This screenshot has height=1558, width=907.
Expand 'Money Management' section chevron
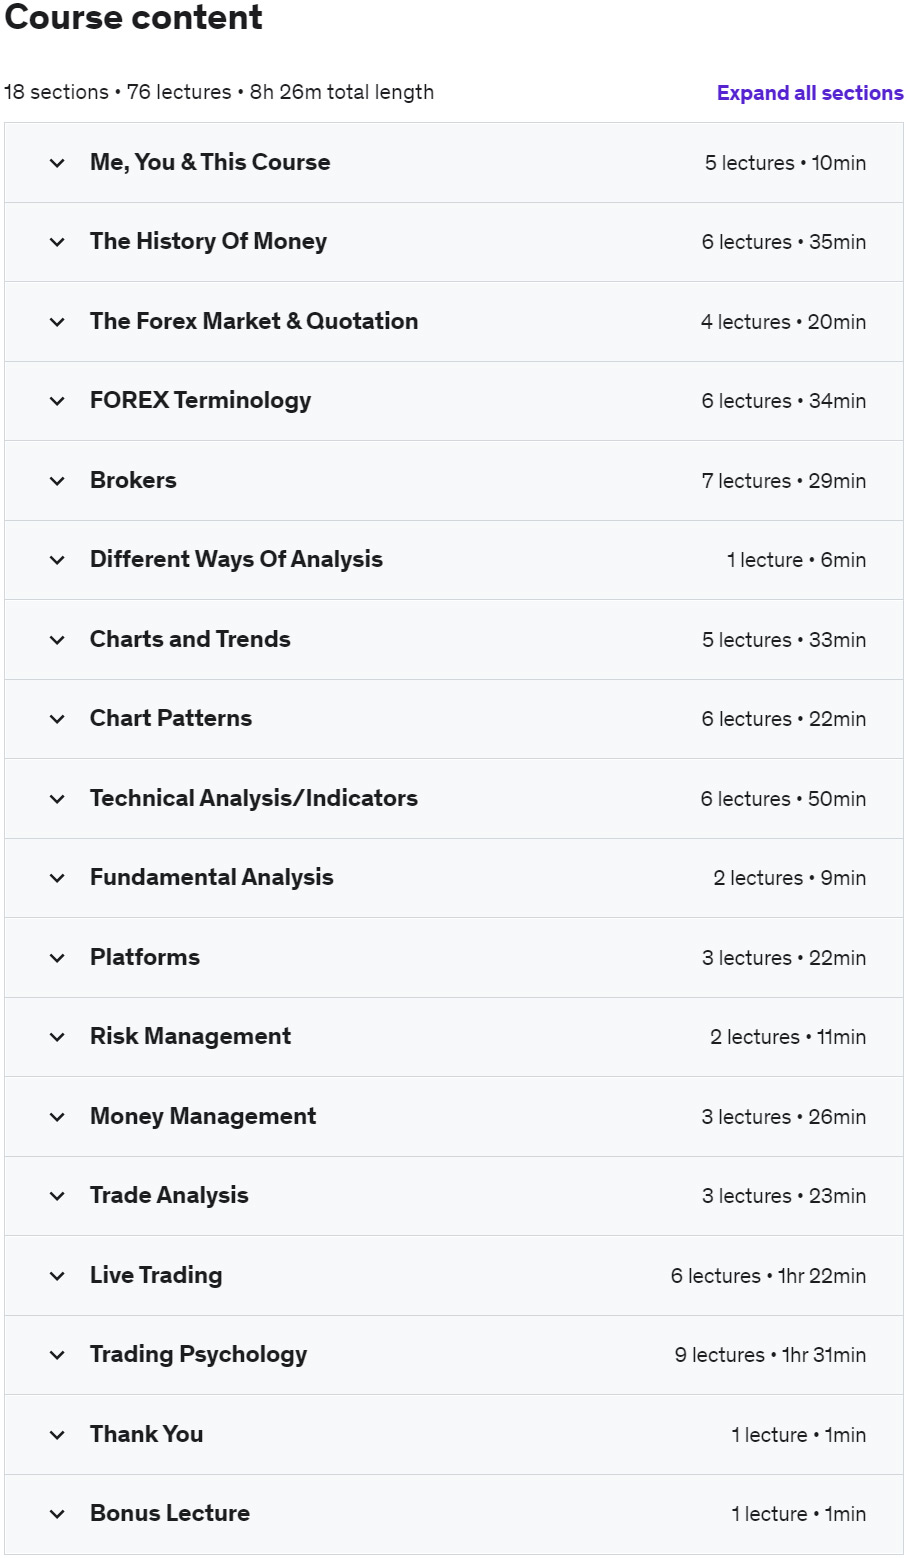58,1117
